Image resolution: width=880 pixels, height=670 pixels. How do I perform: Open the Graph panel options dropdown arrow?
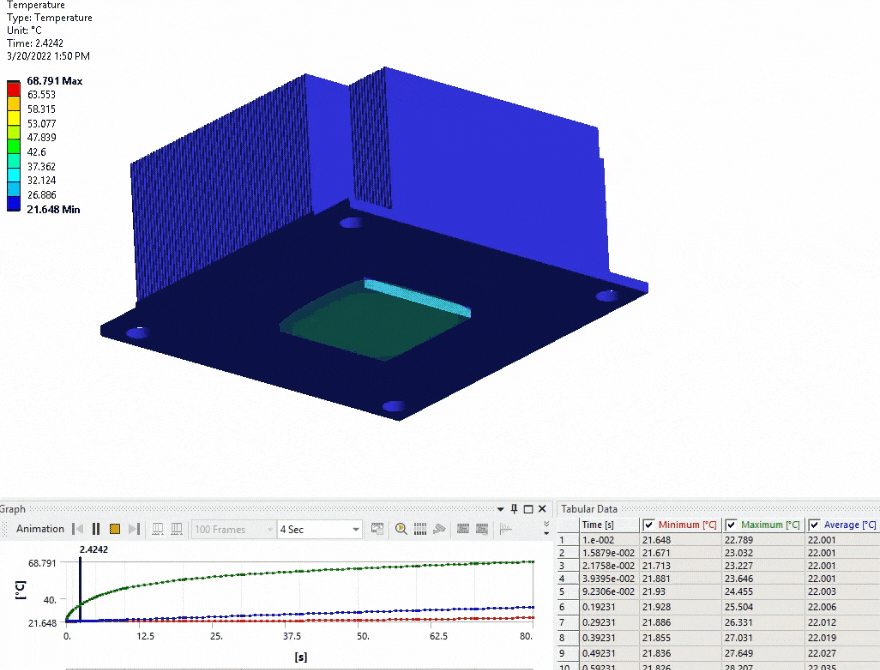(x=500, y=509)
